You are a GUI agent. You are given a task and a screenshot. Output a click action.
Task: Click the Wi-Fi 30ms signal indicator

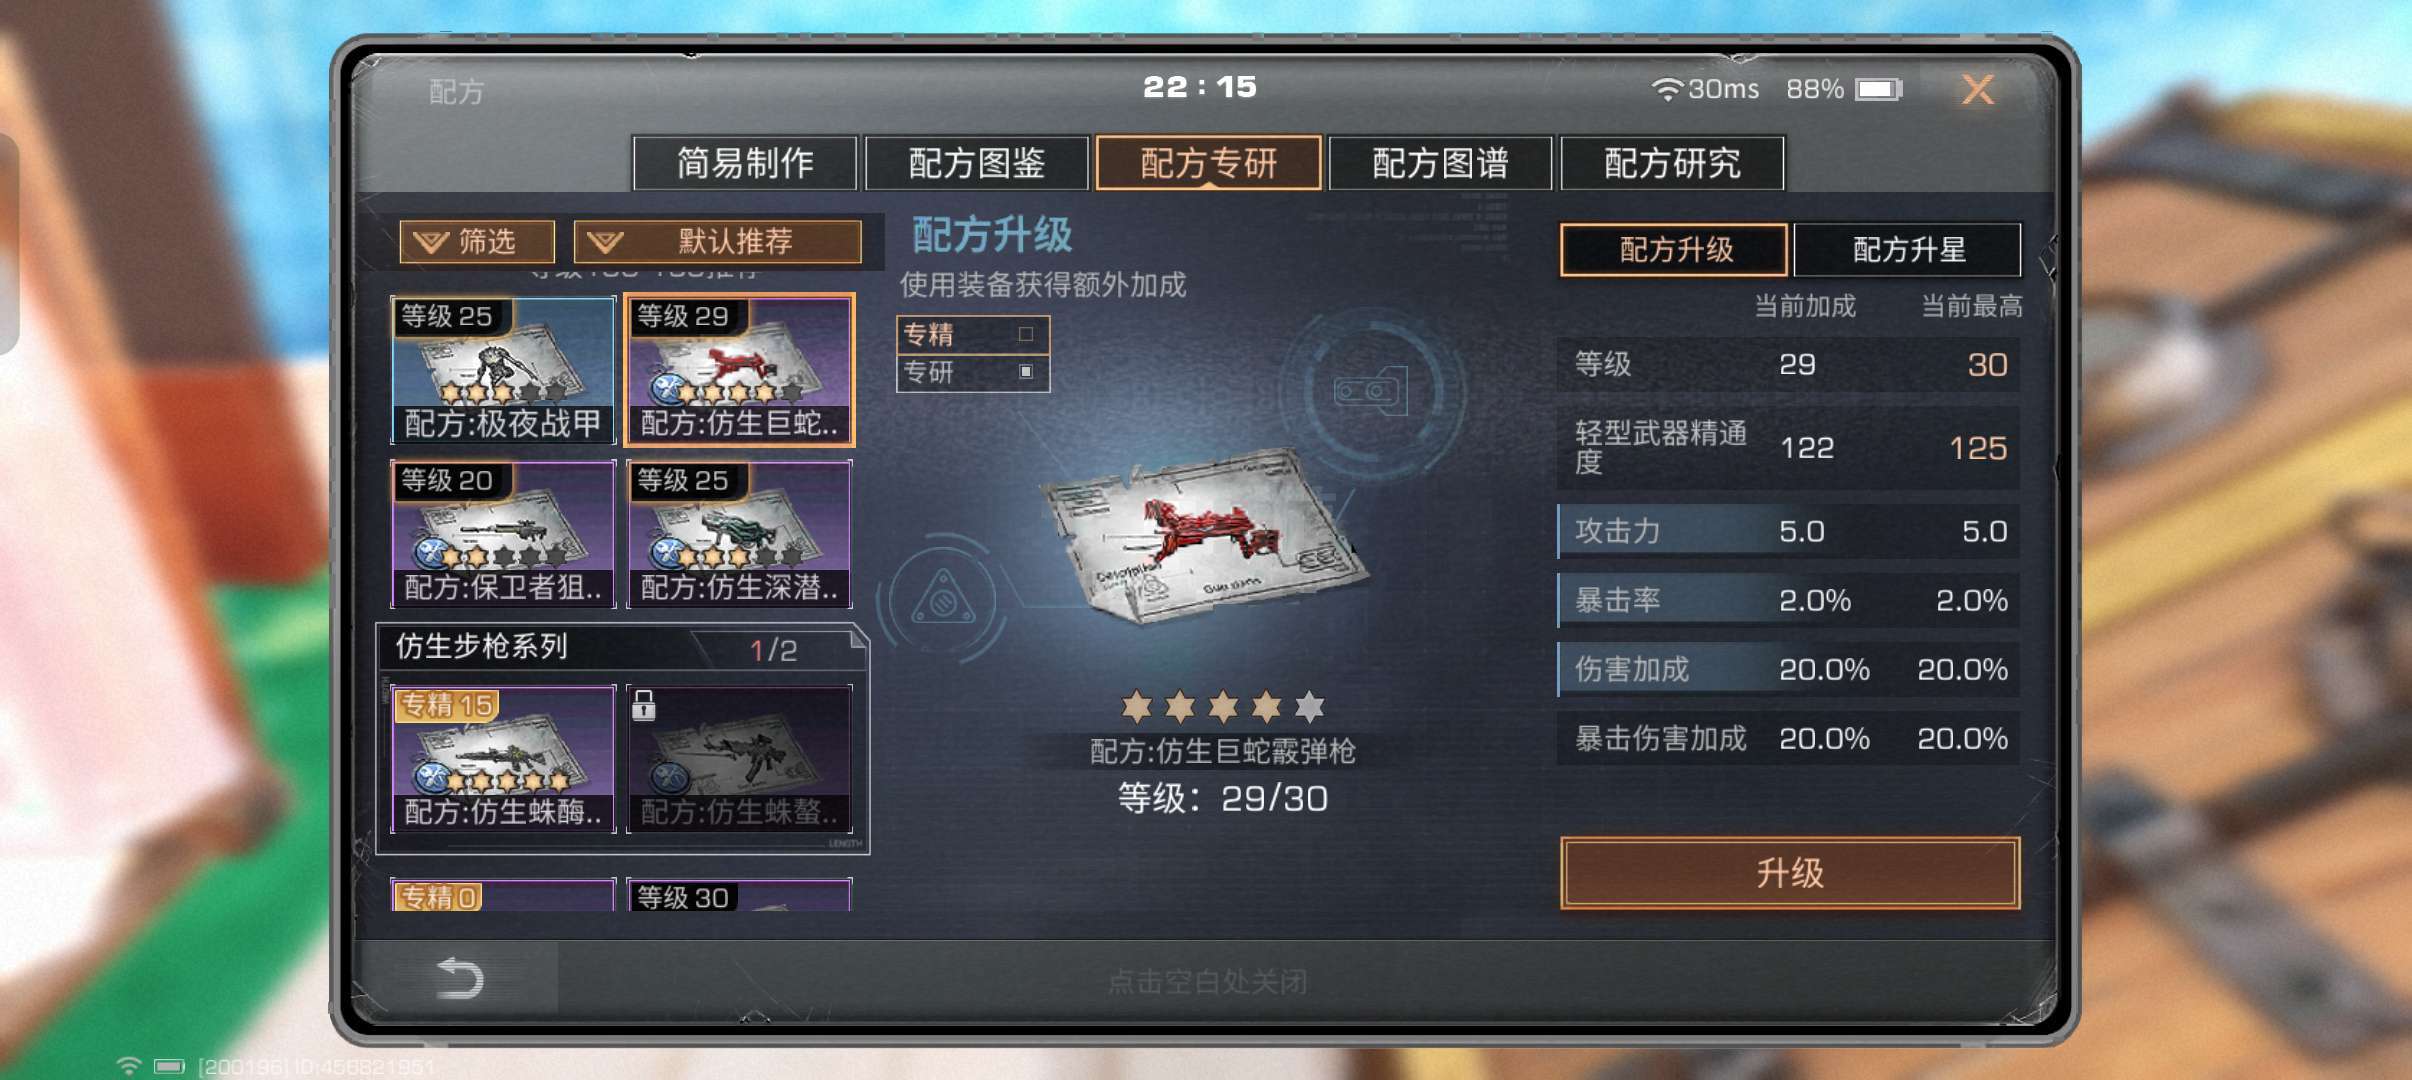click(1705, 89)
